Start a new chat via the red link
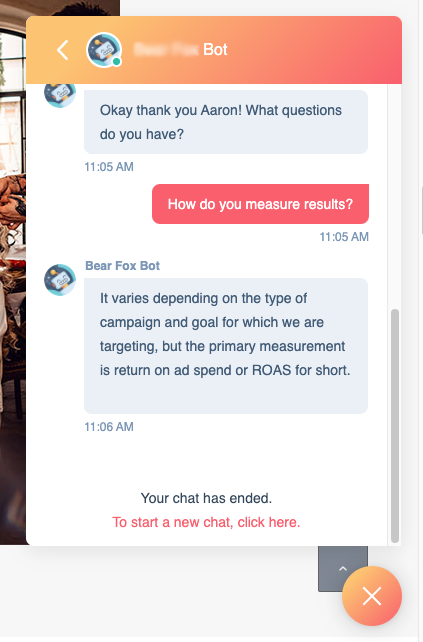 pyautogui.click(x=206, y=522)
